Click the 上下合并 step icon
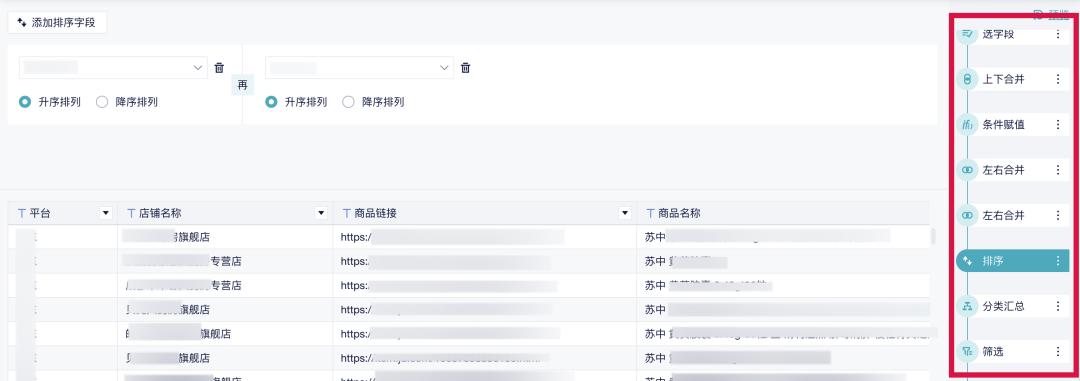The height and width of the screenshot is (381, 1080). click(x=967, y=79)
